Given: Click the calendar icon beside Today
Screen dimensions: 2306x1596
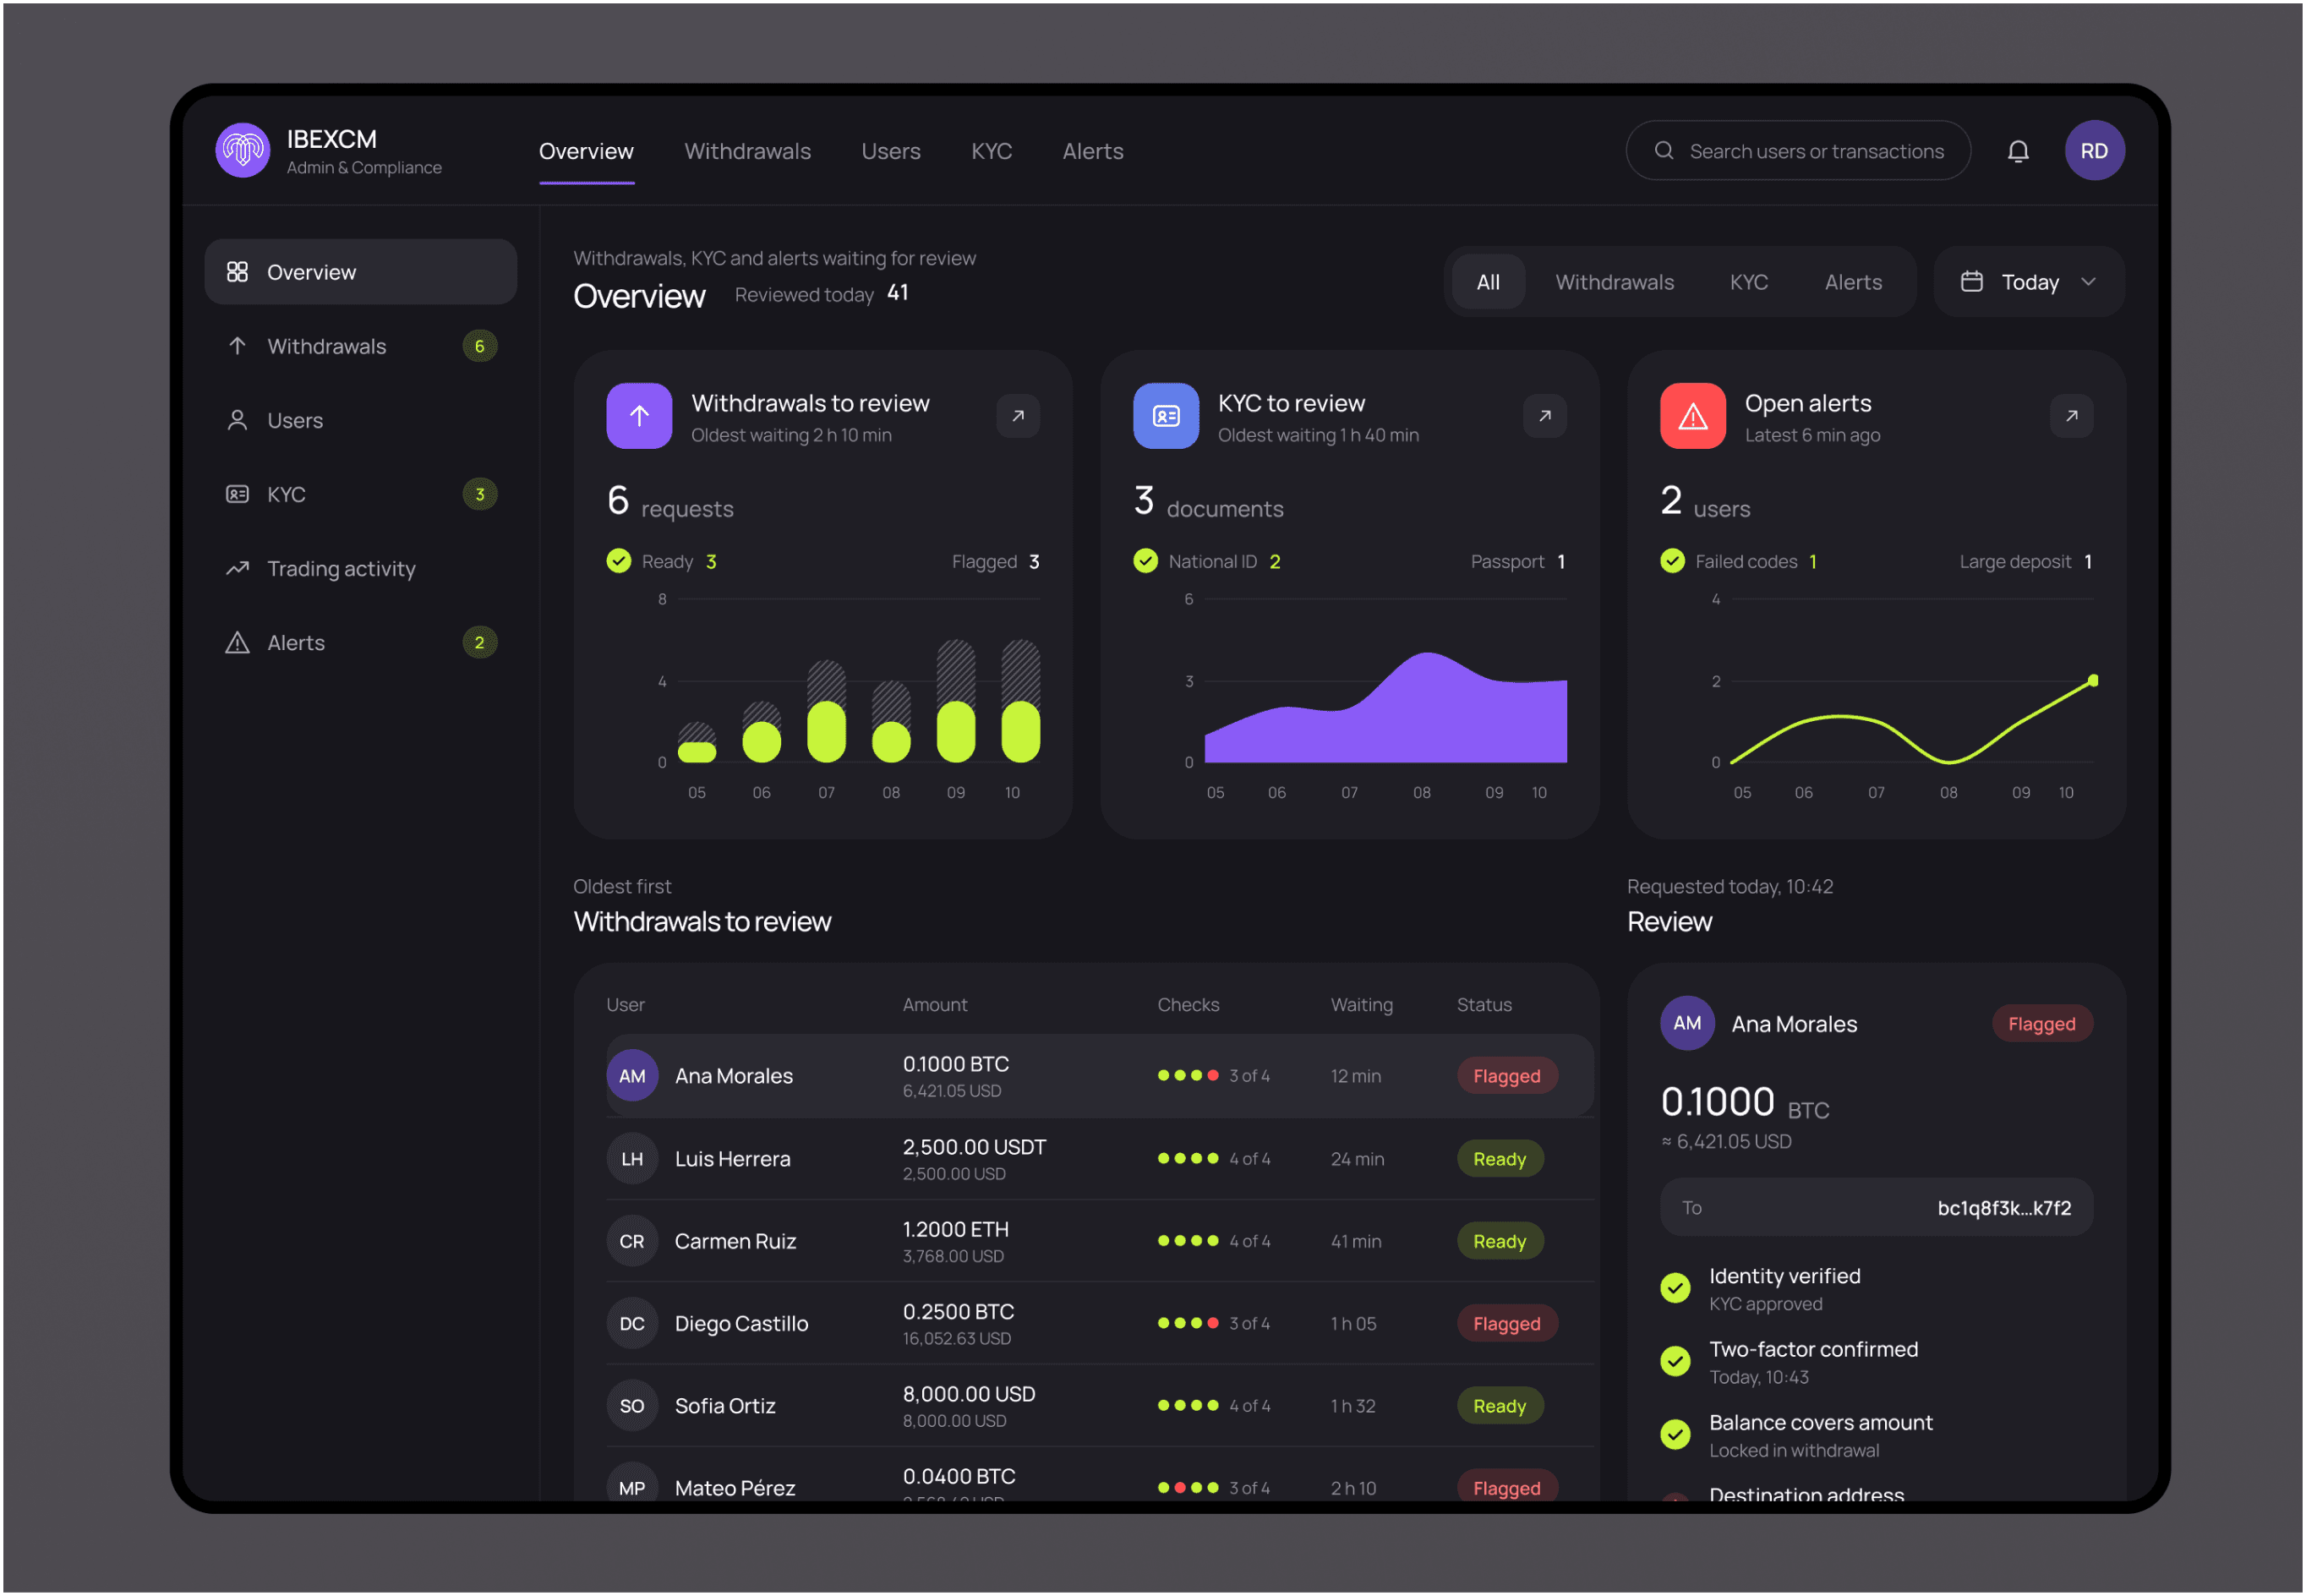Looking at the screenshot, I should pyautogui.click(x=1972, y=282).
